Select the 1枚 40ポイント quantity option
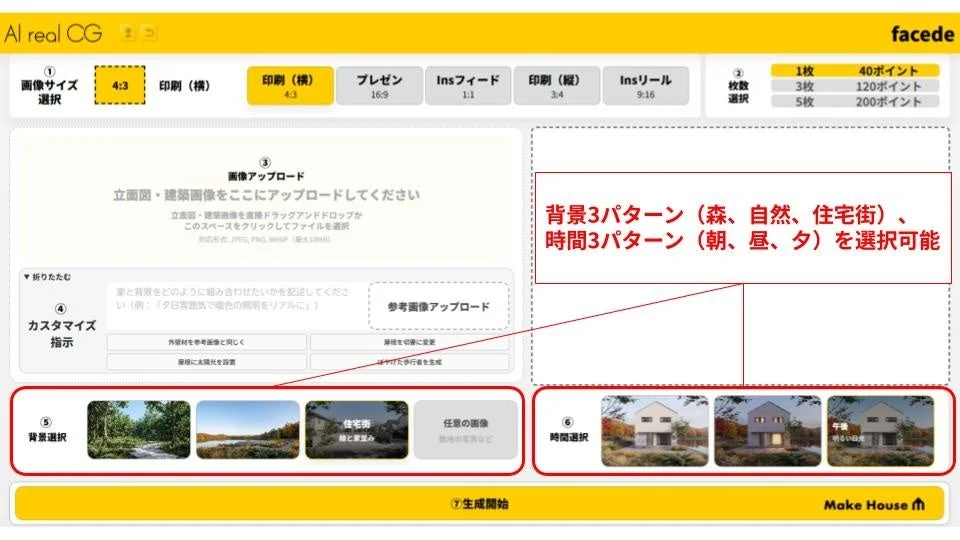The image size is (960, 540). tap(855, 71)
